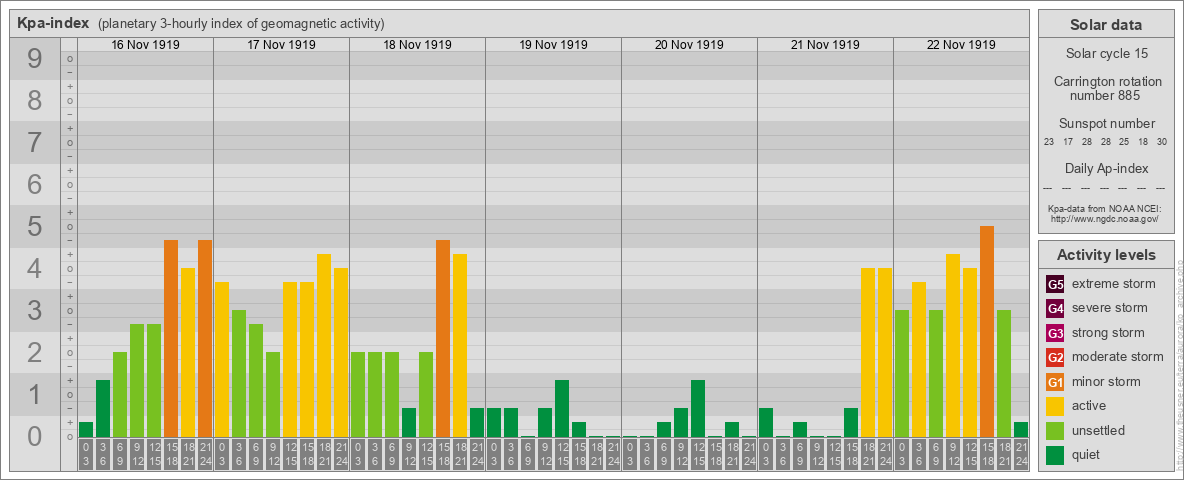Click the 16 Nov 1919 date header
This screenshot has width=1184, height=480.
(x=145, y=45)
